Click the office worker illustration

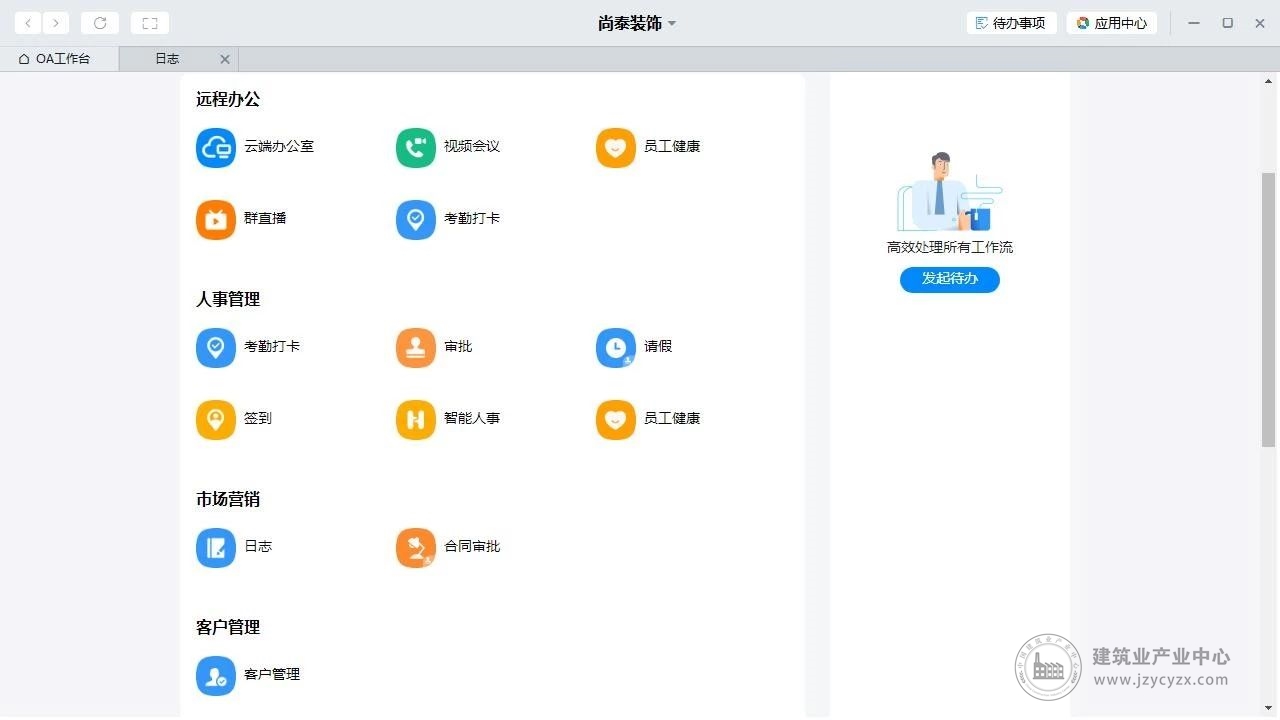click(x=950, y=192)
